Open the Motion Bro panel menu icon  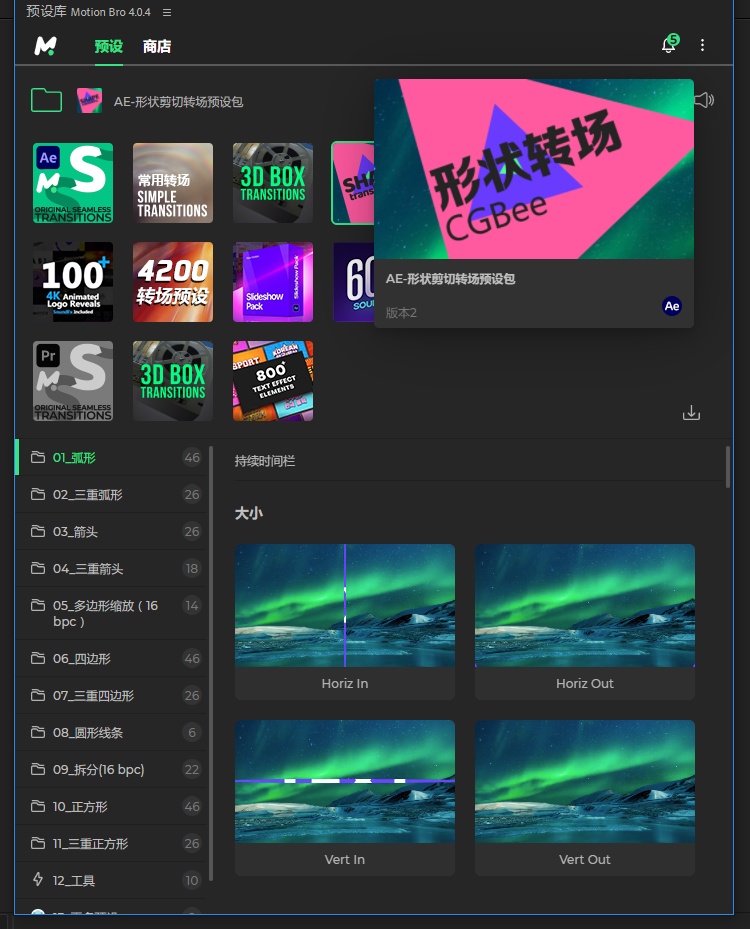(167, 12)
